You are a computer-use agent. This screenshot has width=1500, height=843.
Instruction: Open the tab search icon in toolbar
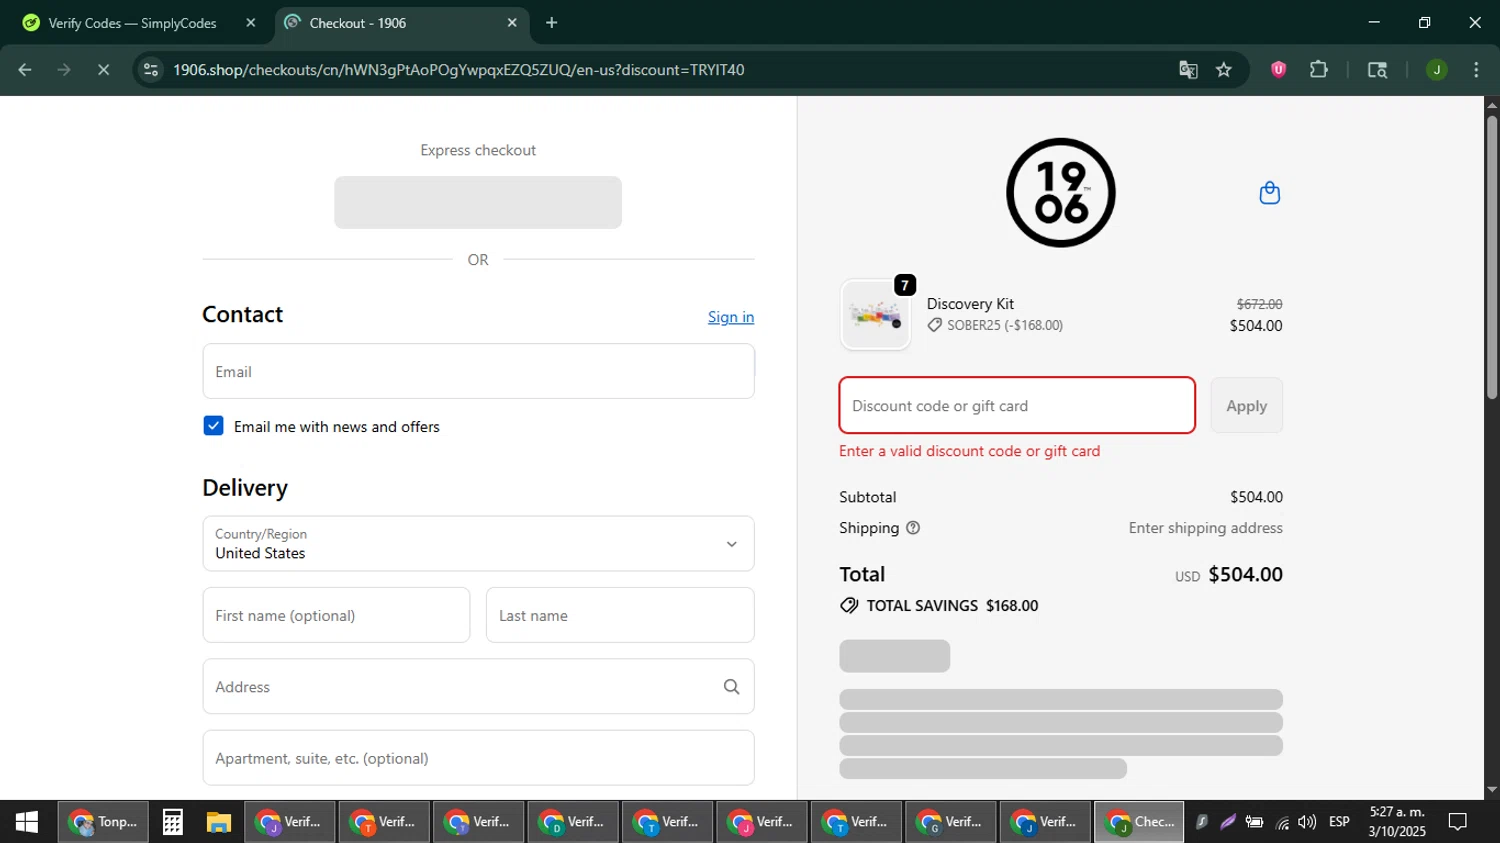1377,70
